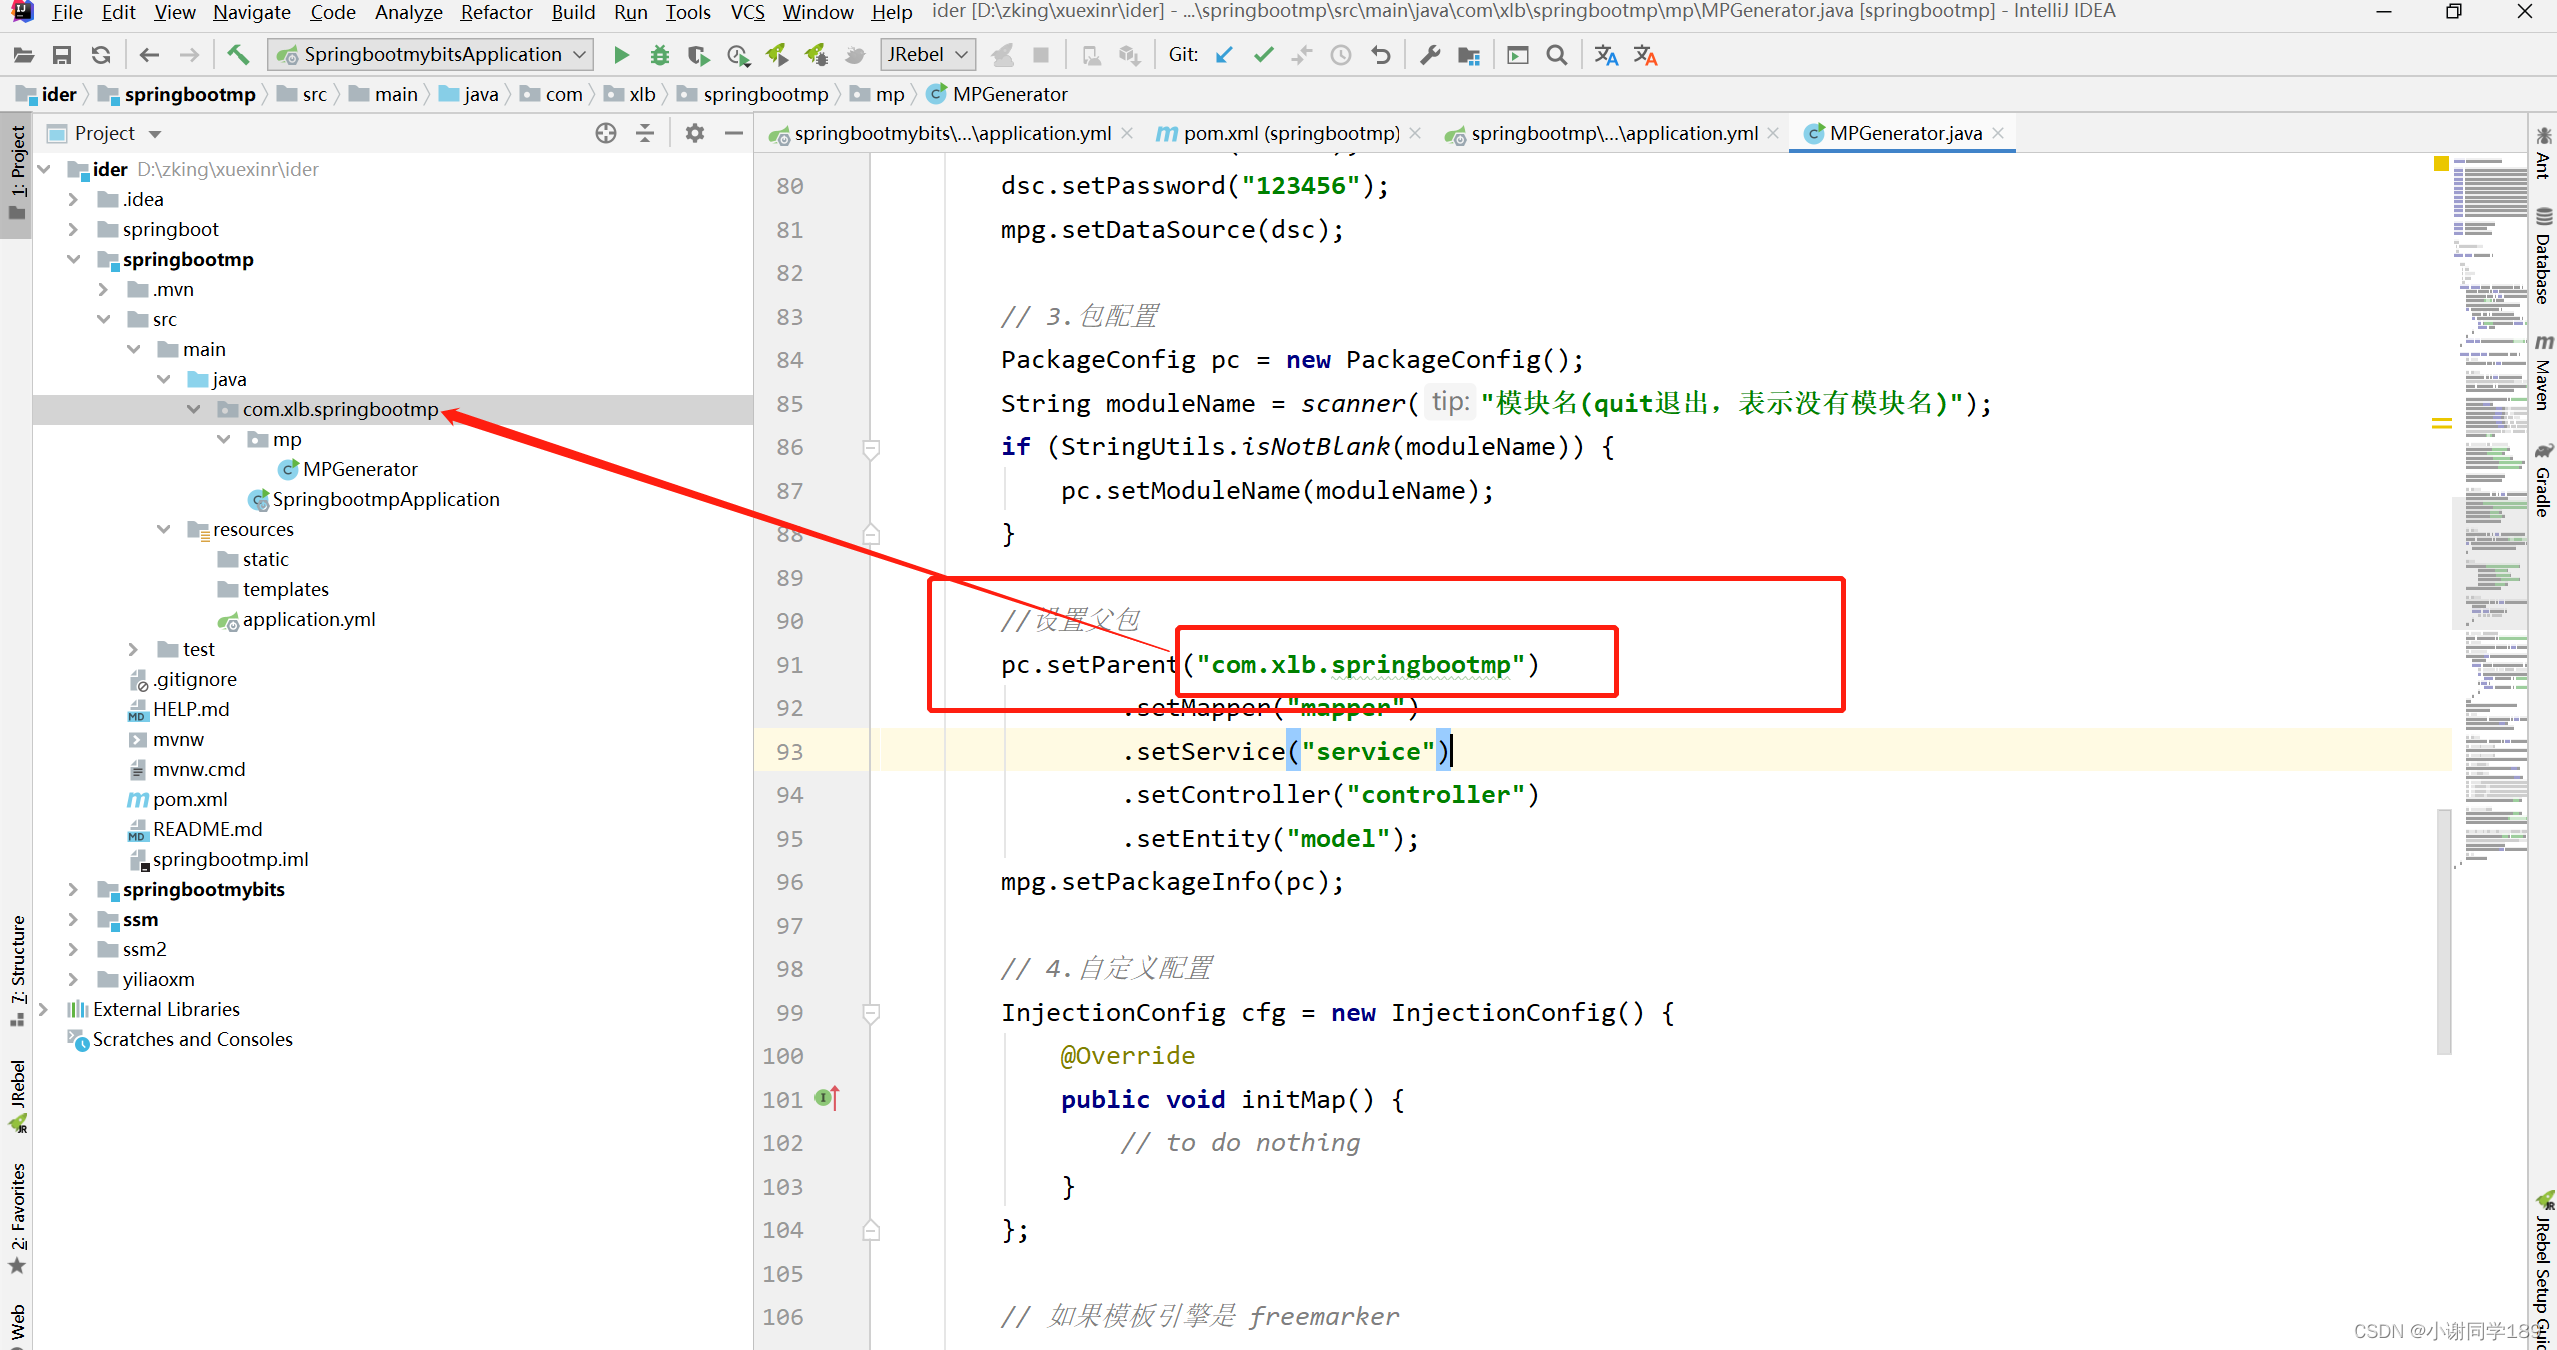
Task: Click the Revert changes toolbar icon
Action: [1382, 54]
